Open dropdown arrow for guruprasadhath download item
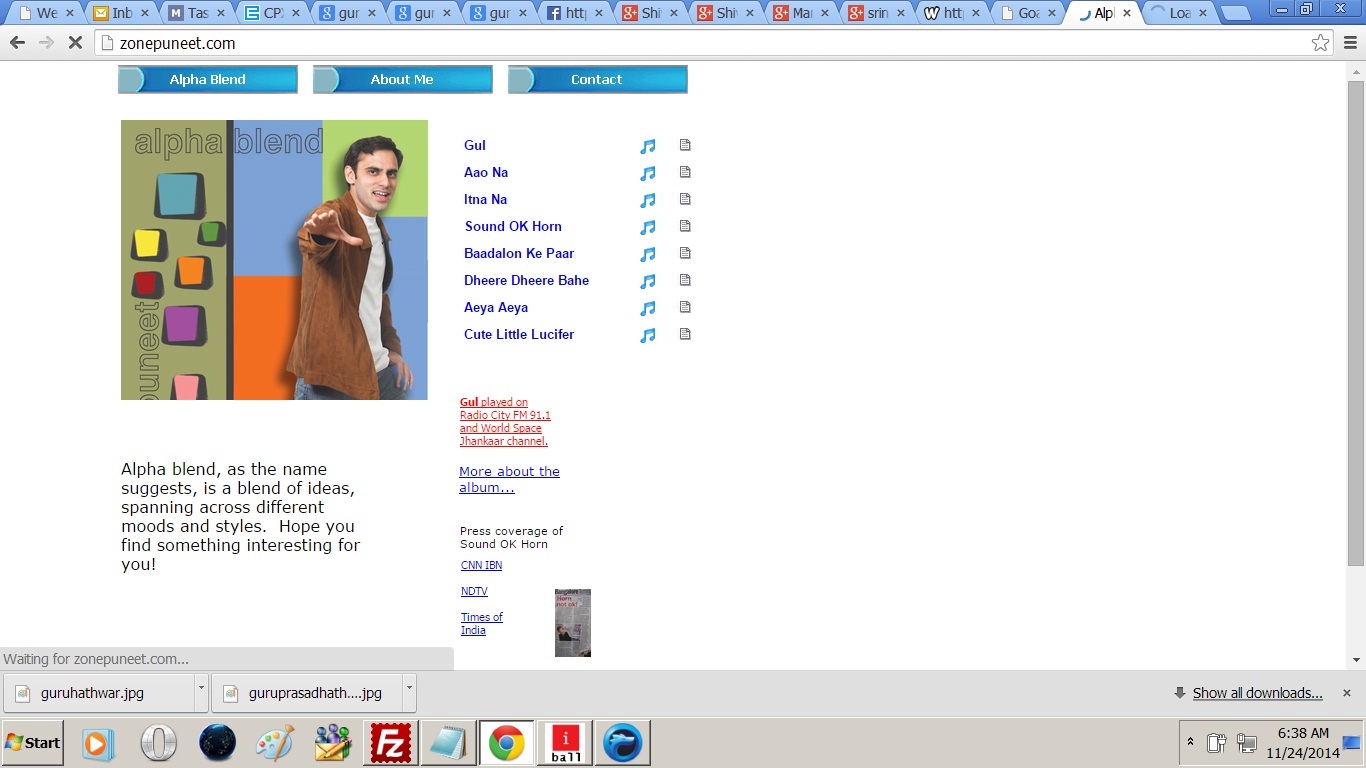The image size is (1366, 768). tap(408, 692)
